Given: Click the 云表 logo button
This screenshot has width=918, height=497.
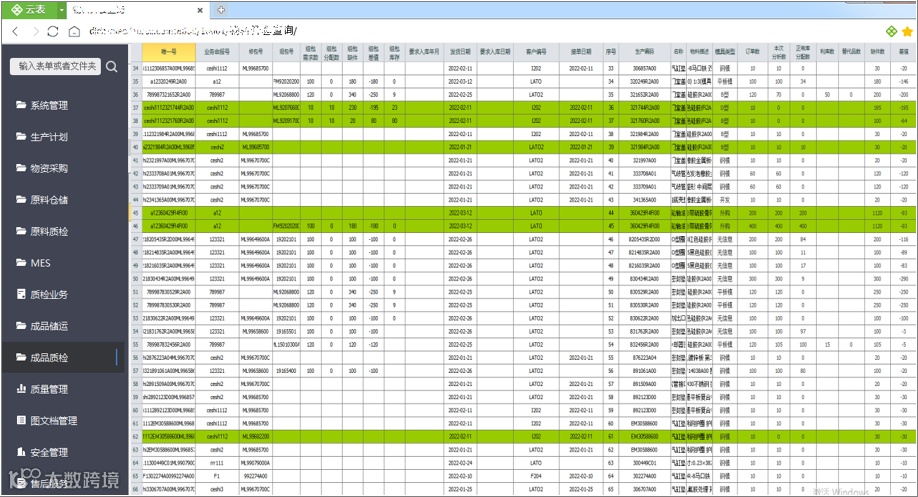Looking at the screenshot, I should click(x=29, y=10).
